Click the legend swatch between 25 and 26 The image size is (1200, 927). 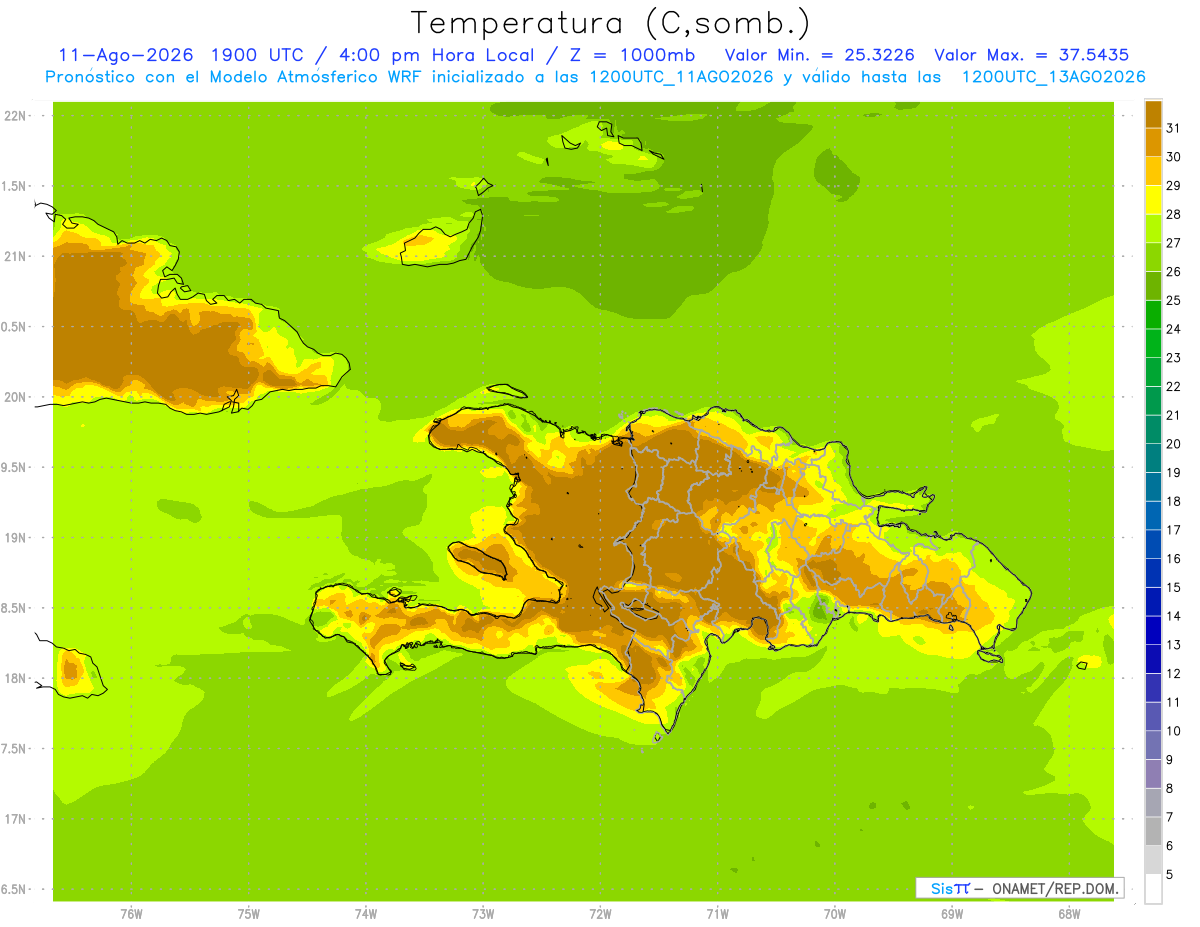tap(1153, 285)
